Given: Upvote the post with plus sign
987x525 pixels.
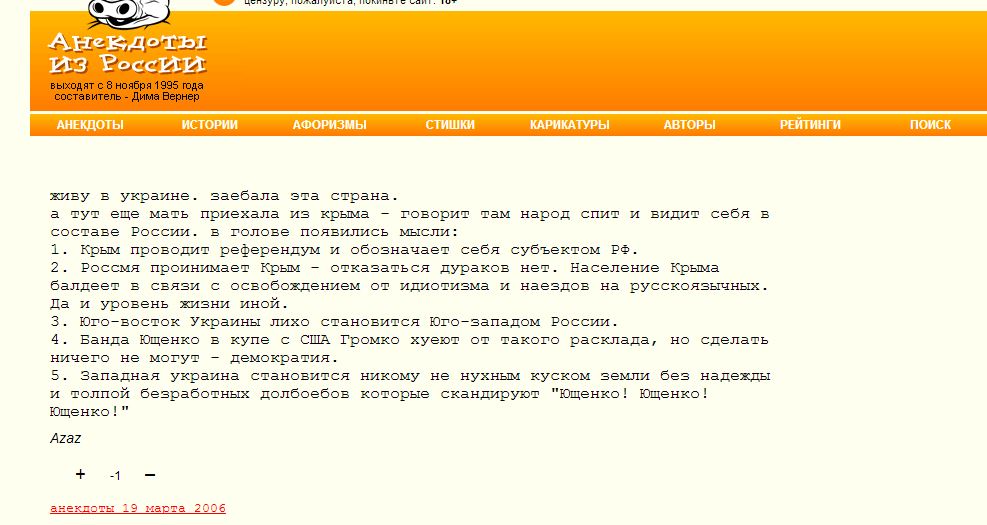Looking at the screenshot, I should [80, 474].
